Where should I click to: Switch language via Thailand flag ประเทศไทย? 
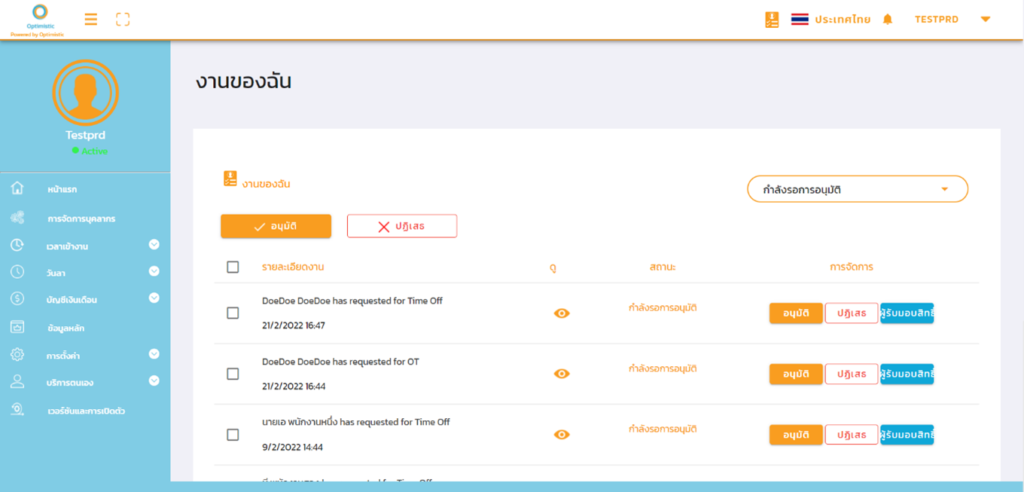tap(829, 19)
